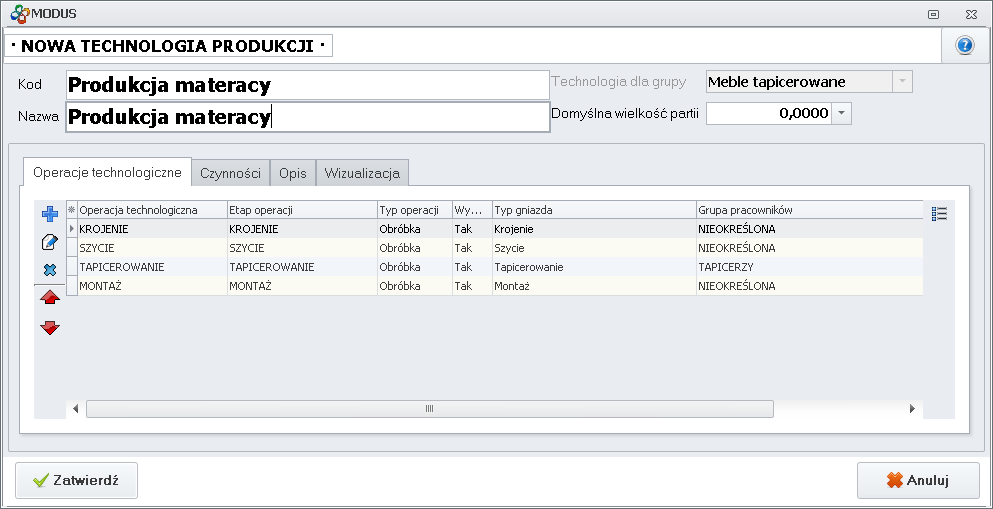Screen dimensions: 993x509
Task: Sort by the Typ gniazda column header
Action: coord(593,210)
